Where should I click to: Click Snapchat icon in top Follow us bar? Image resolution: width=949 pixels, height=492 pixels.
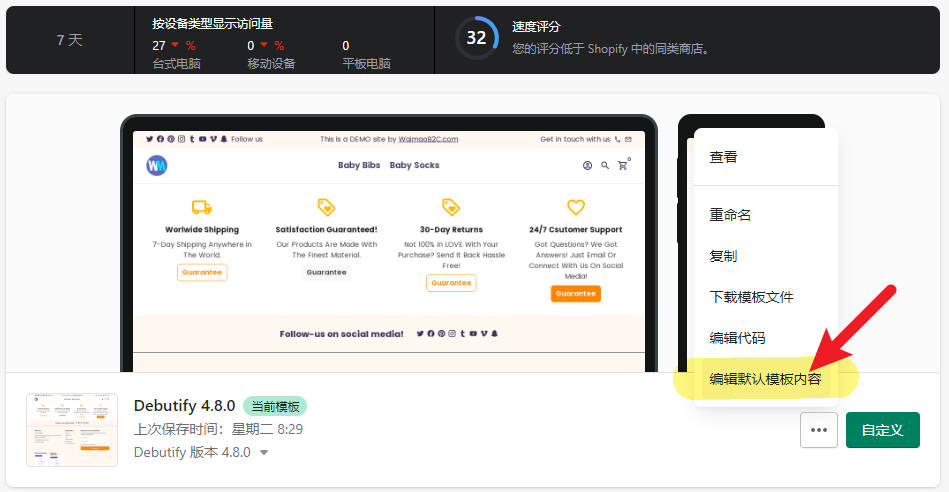pyautogui.click(x=224, y=139)
